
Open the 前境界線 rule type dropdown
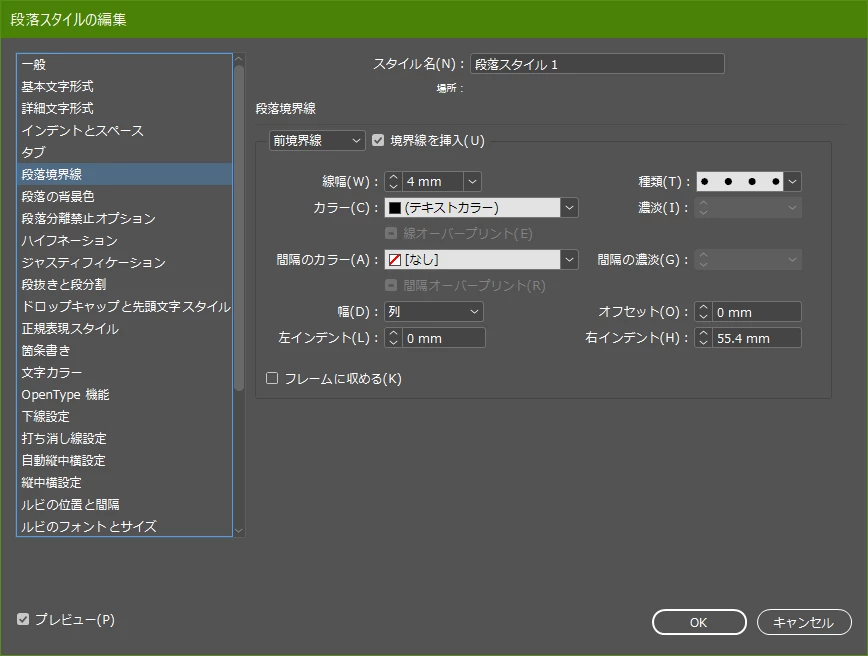pyautogui.click(x=317, y=141)
